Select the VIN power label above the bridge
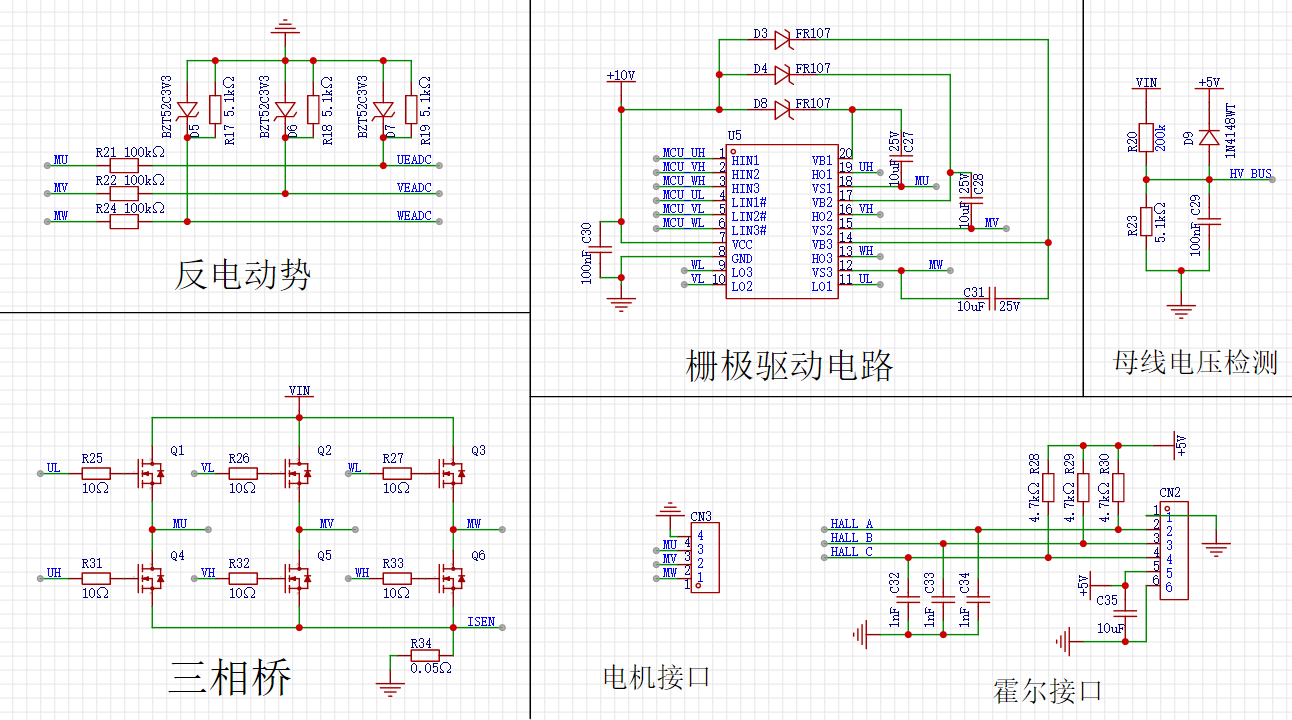Screen dimensions: 1292x720 click(297, 389)
